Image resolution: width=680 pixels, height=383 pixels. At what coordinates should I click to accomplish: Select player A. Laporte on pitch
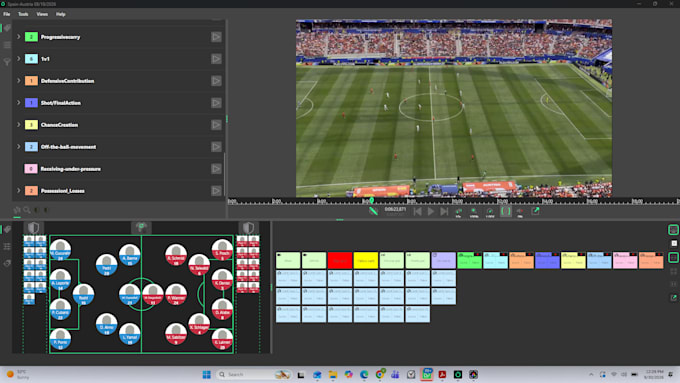coord(60,279)
